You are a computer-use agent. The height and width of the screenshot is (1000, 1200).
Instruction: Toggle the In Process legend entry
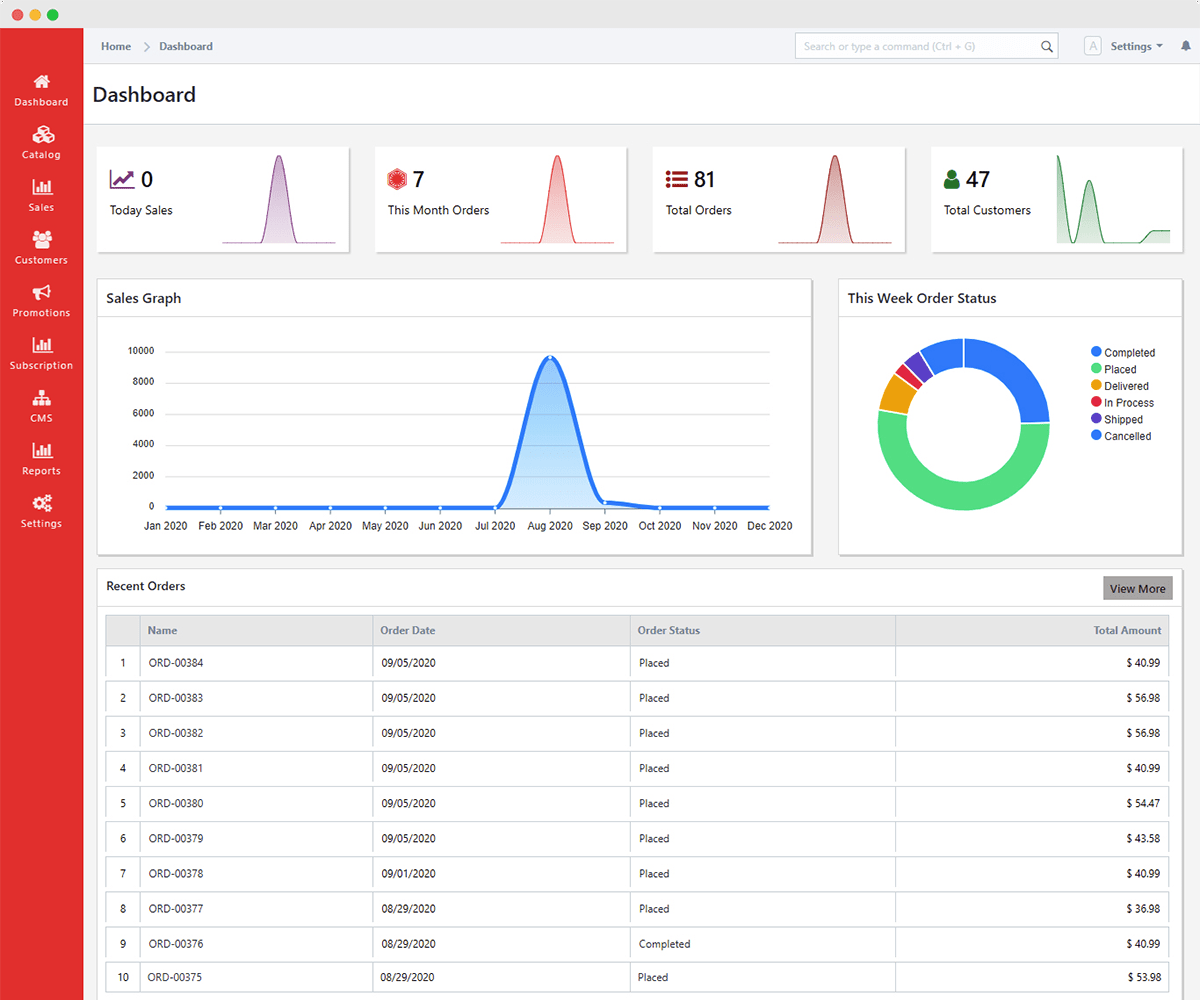(1123, 403)
